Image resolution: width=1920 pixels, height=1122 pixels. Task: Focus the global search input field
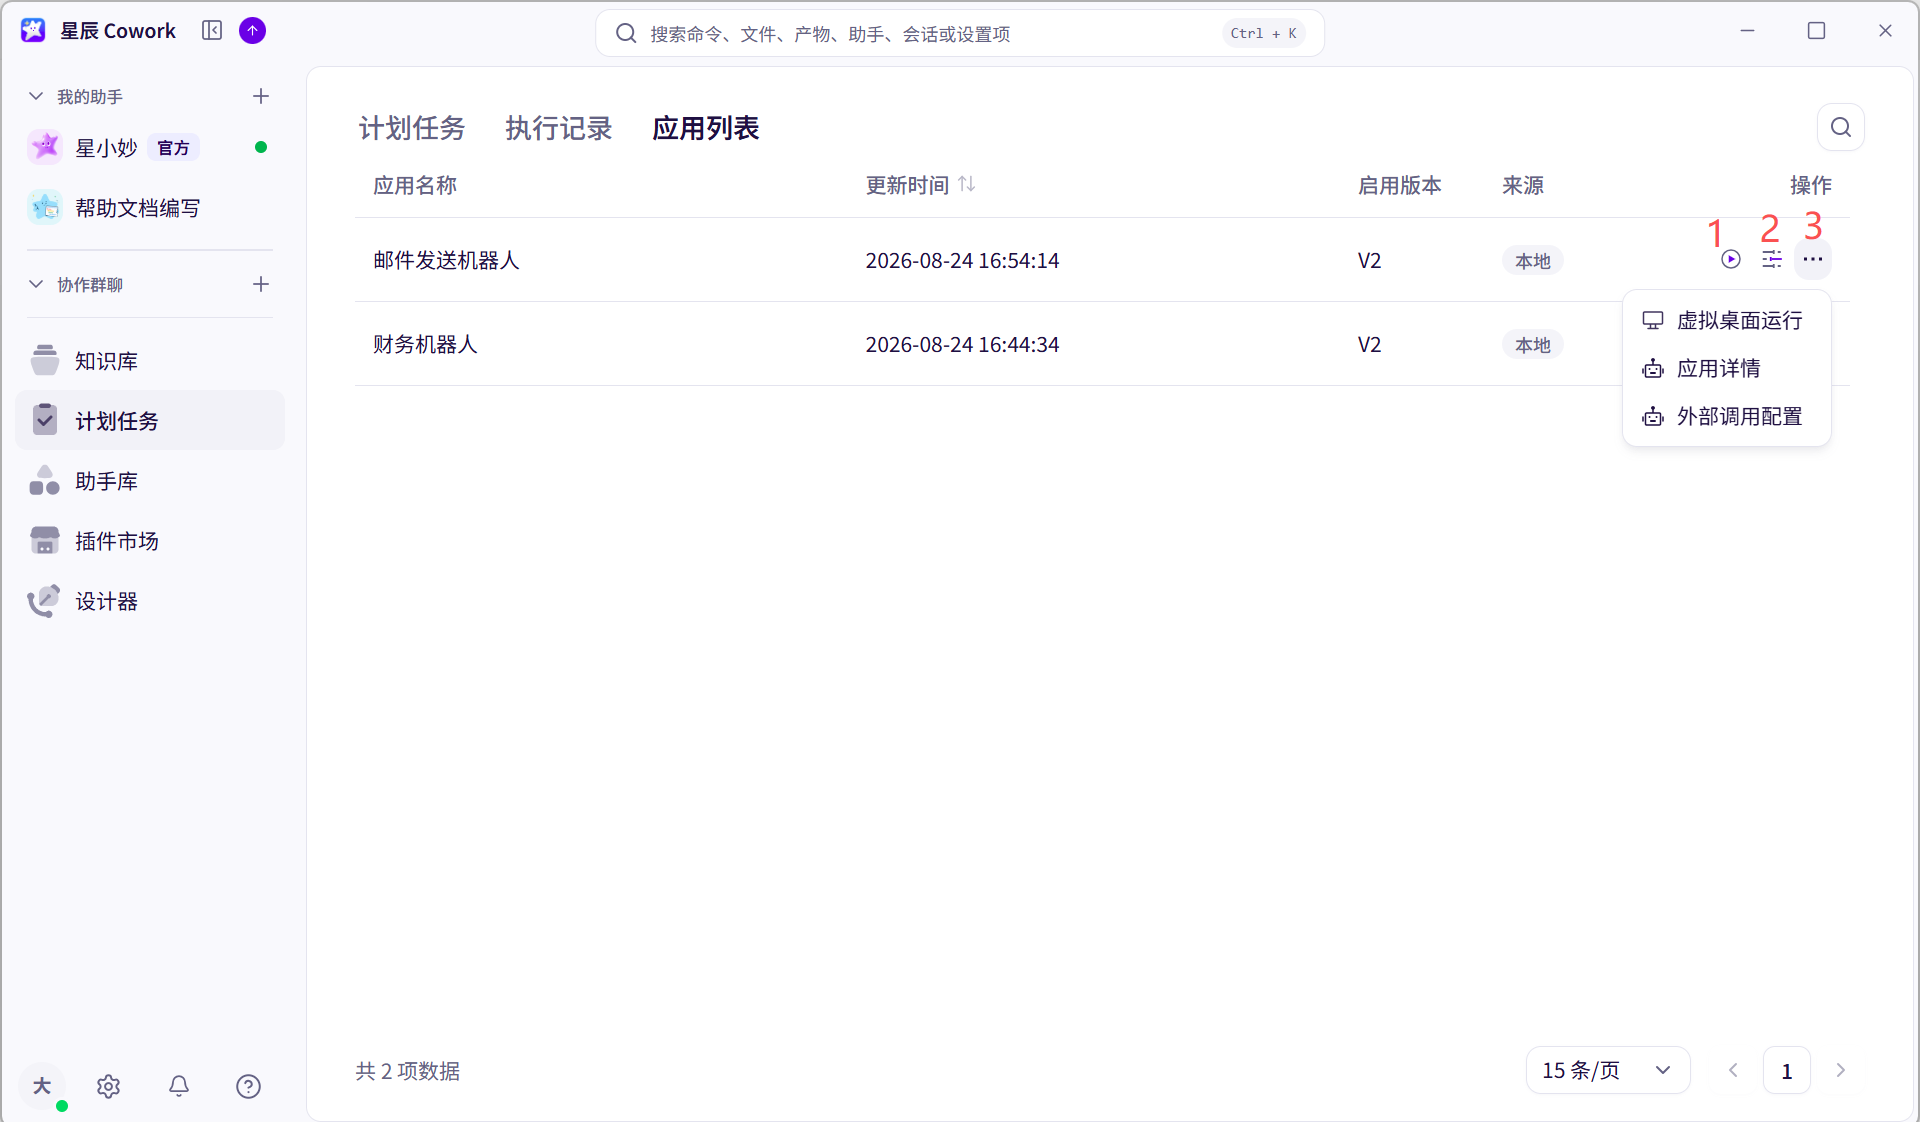pos(960,34)
